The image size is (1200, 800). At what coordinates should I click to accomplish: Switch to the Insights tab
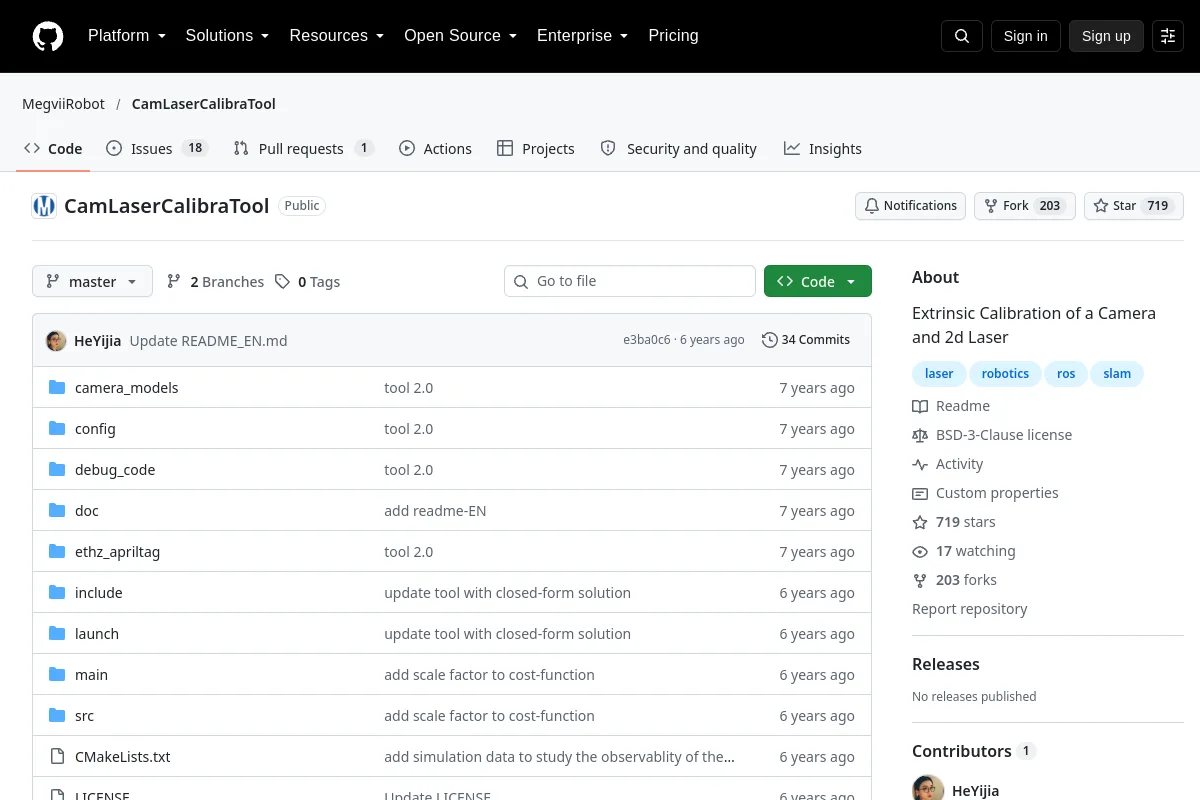[822, 148]
